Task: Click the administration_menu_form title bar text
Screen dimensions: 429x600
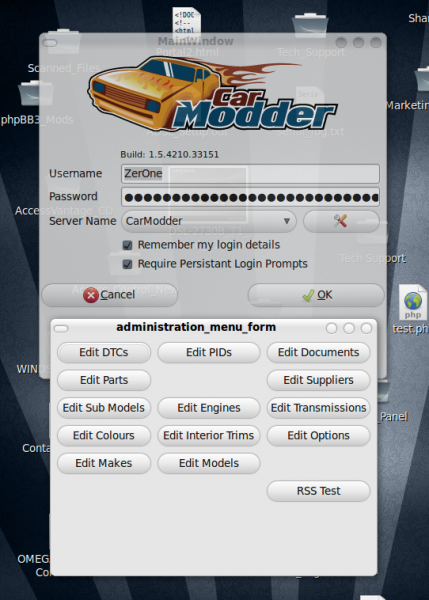Action: [x=196, y=327]
